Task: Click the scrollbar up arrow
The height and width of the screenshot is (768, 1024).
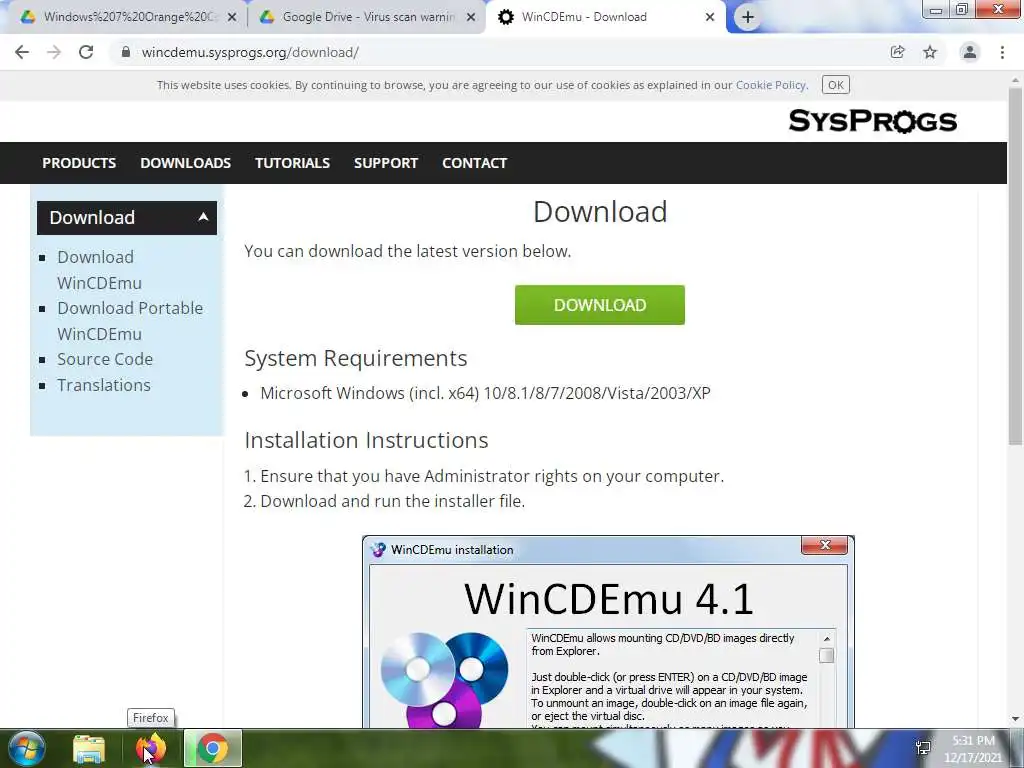Action: (1016, 79)
